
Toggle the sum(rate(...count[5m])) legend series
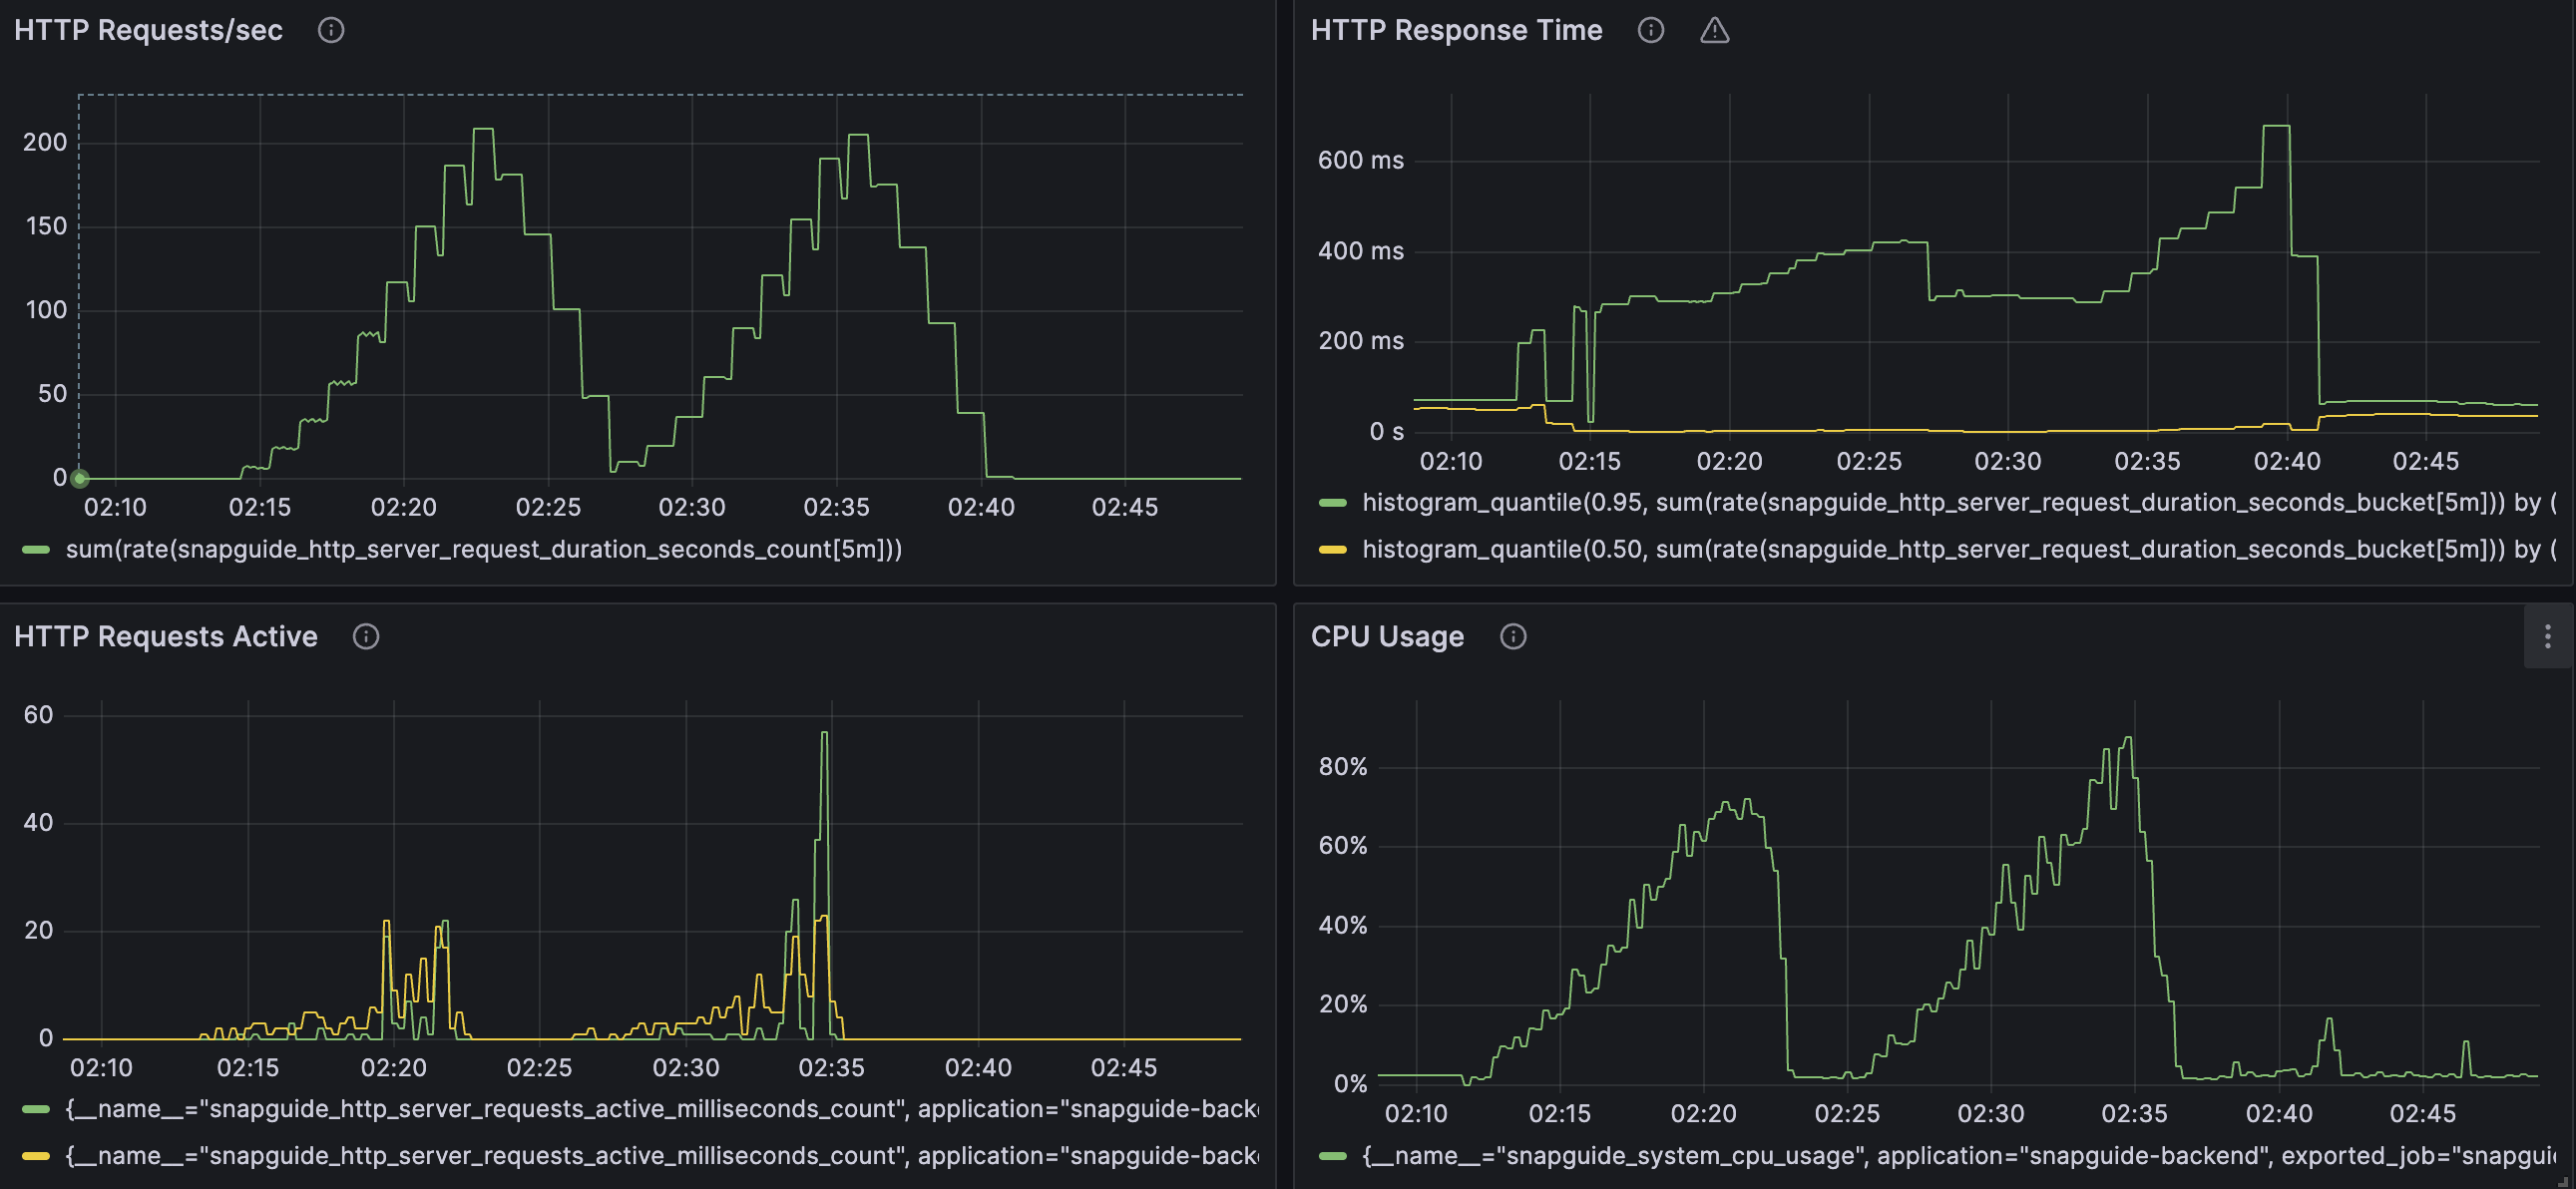pos(483,549)
